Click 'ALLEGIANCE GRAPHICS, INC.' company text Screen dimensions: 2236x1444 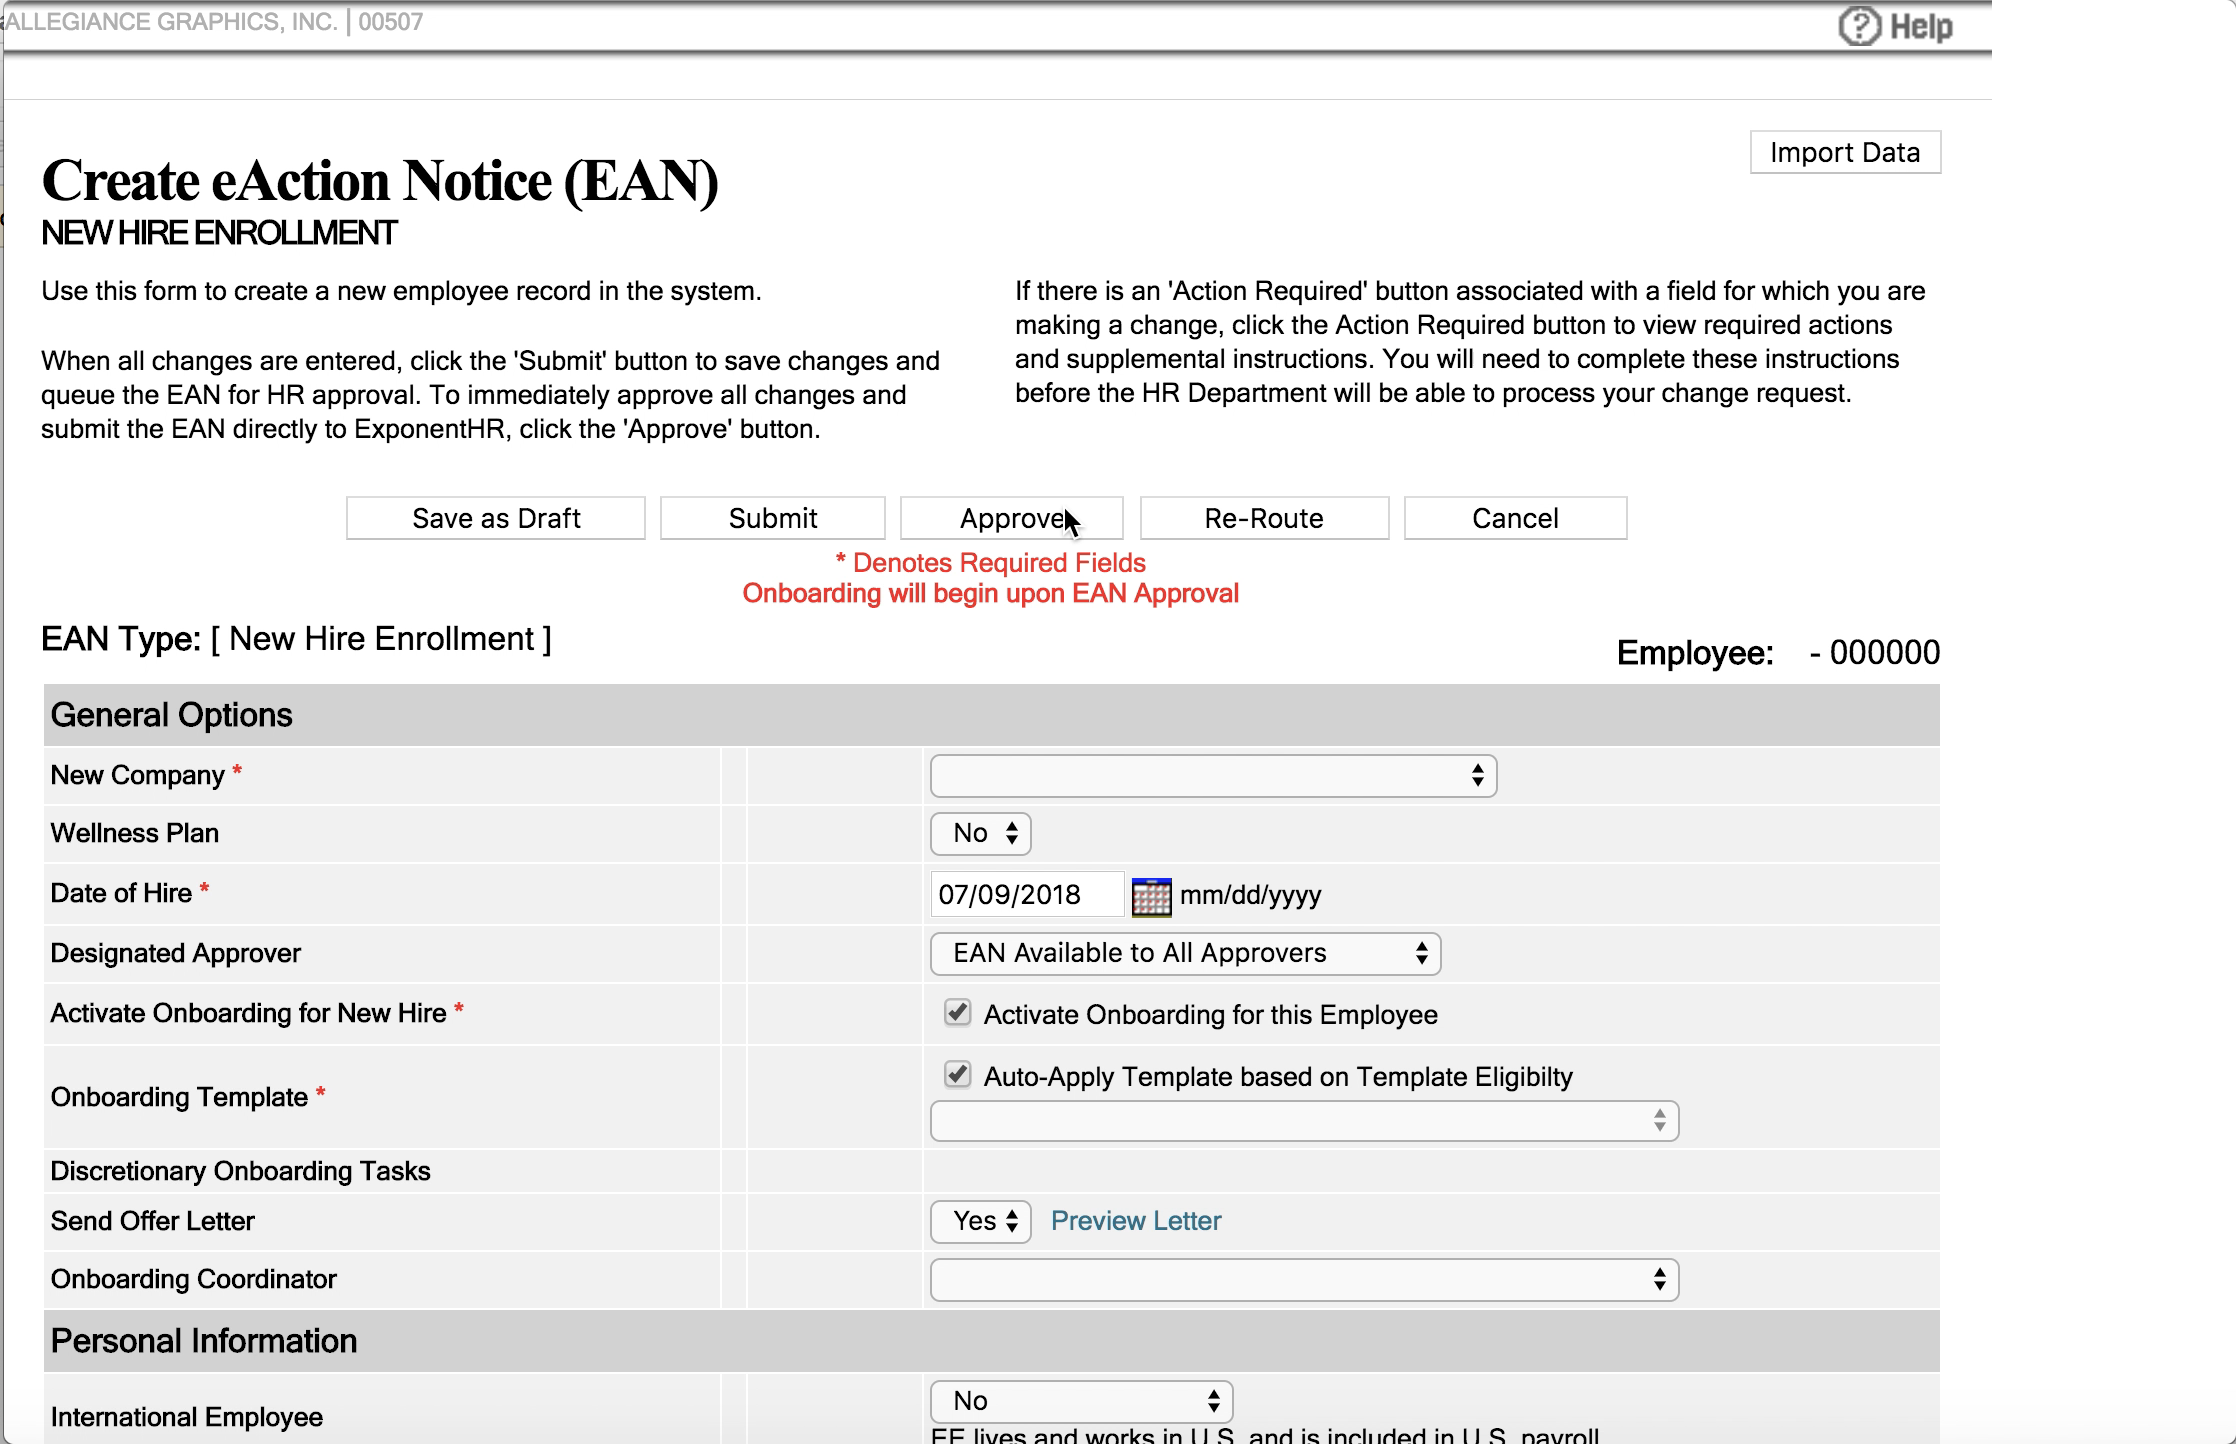point(171,22)
